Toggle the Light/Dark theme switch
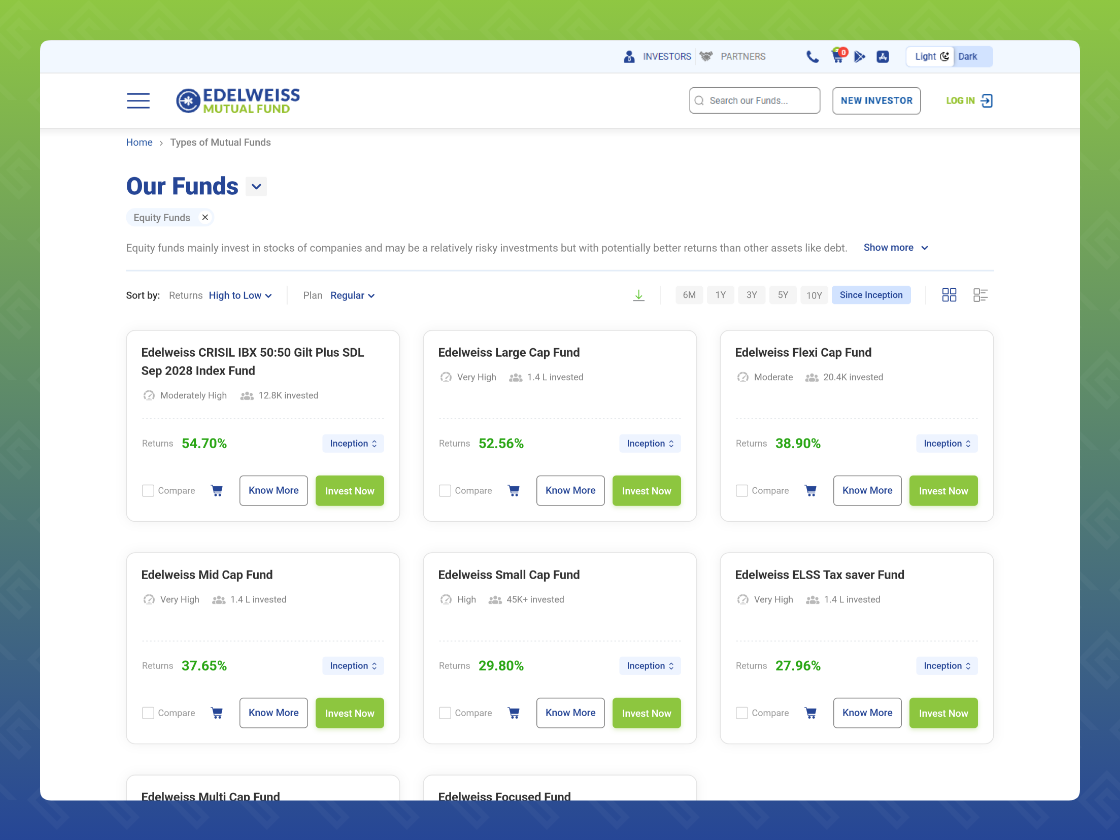 pyautogui.click(x=949, y=56)
